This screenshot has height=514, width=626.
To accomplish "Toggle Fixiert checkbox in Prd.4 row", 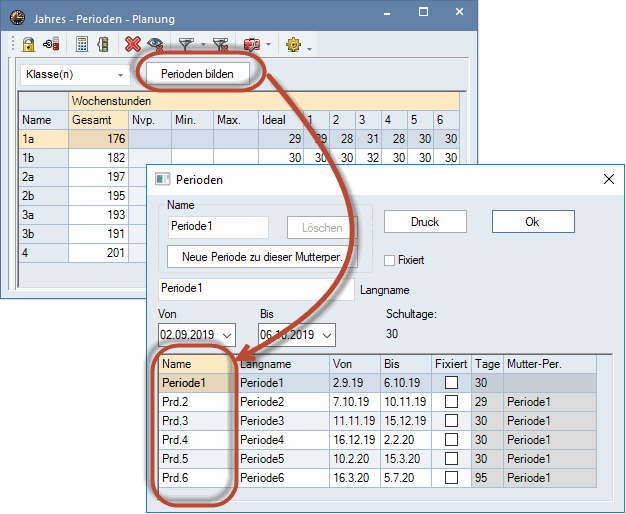I will [451, 440].
